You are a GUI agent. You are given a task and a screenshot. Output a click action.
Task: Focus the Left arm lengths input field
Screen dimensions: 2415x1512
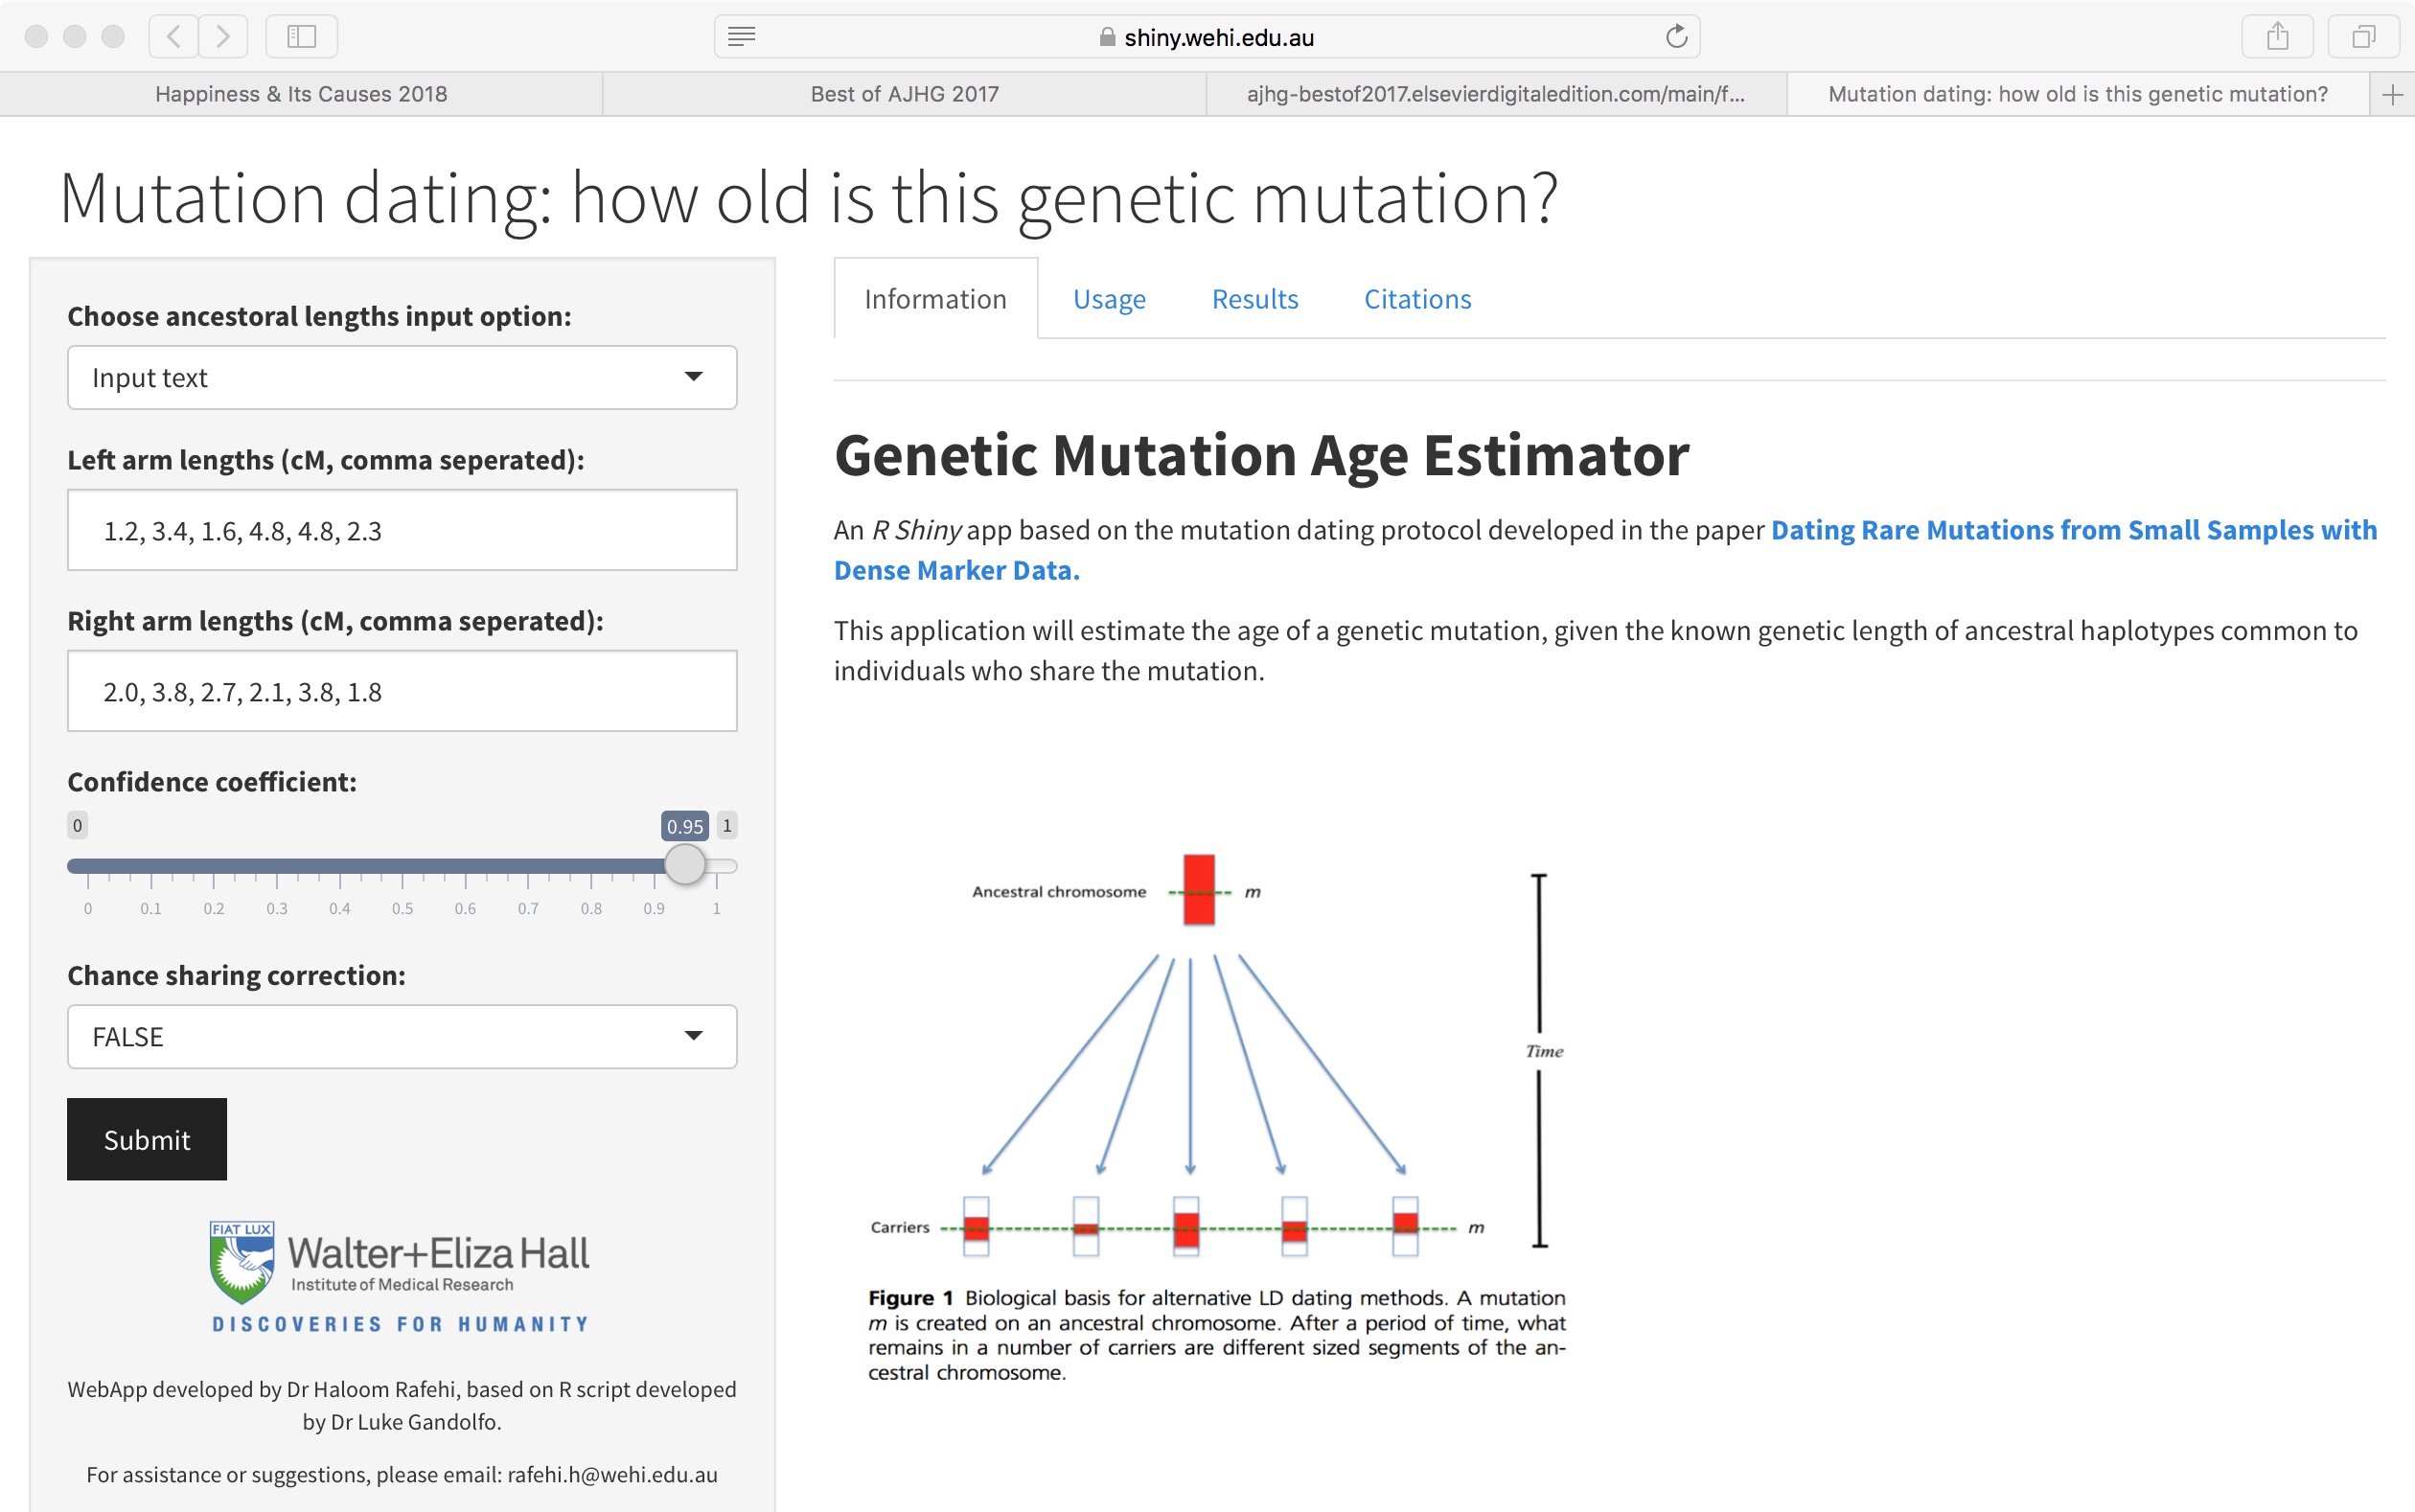pyautogui.click(x=402, y=530)
